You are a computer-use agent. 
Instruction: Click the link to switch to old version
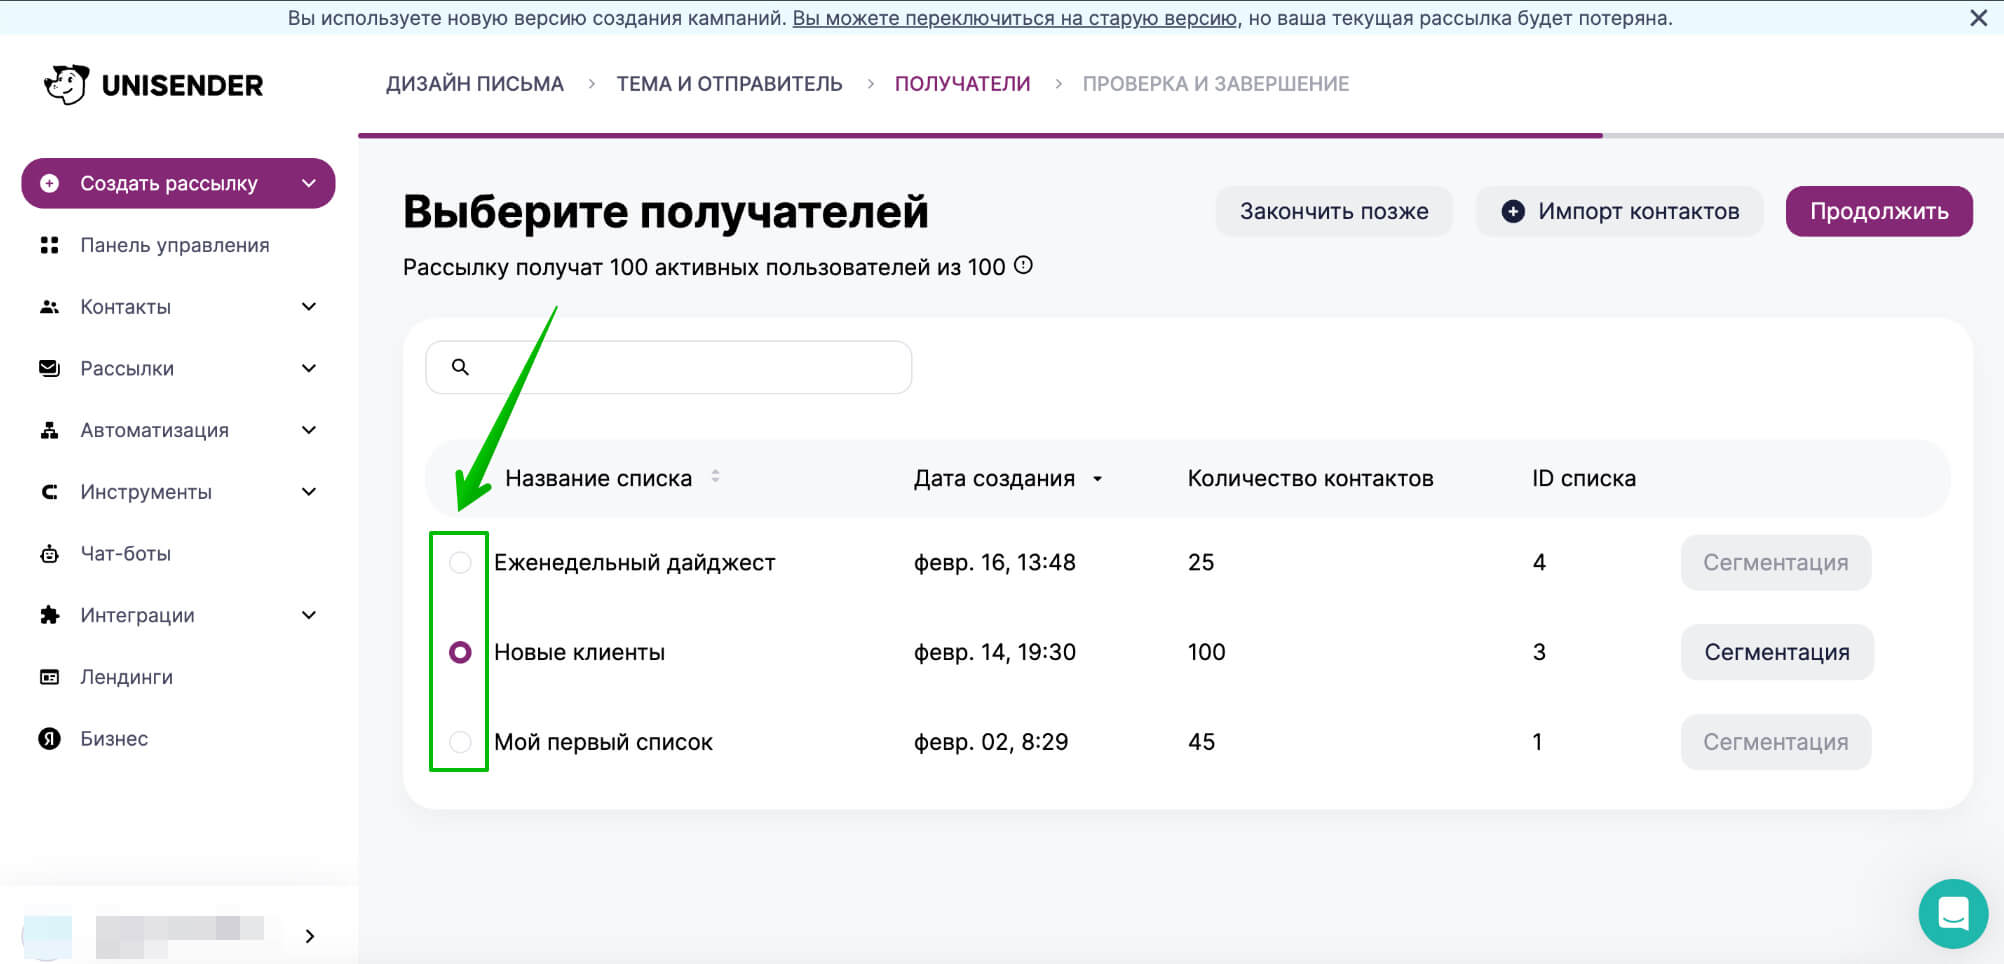(1014, 17)
